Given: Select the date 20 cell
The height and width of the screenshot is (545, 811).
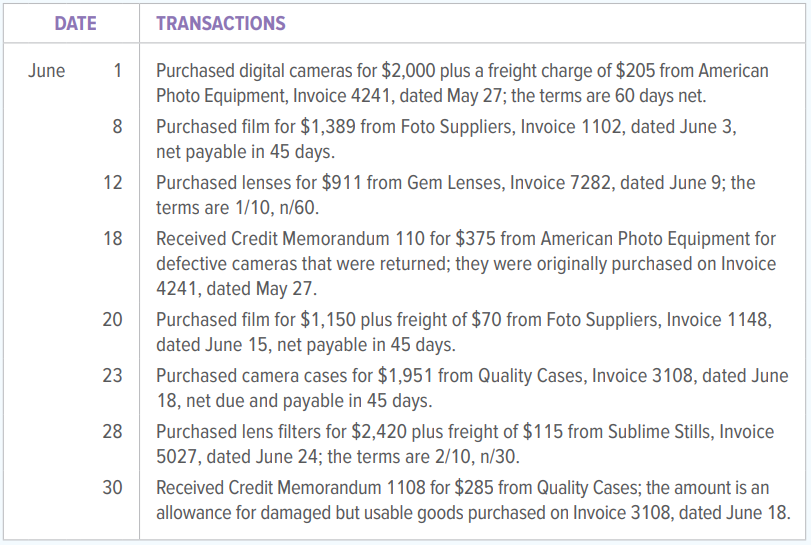Looking at the screenshot, I should click(x=113, y=320).
